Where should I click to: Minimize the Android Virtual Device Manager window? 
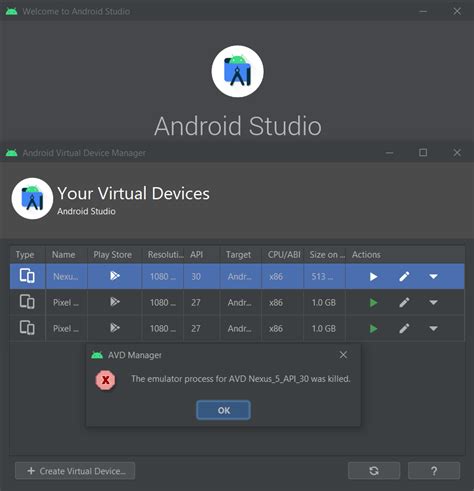(x=389, y=153)
